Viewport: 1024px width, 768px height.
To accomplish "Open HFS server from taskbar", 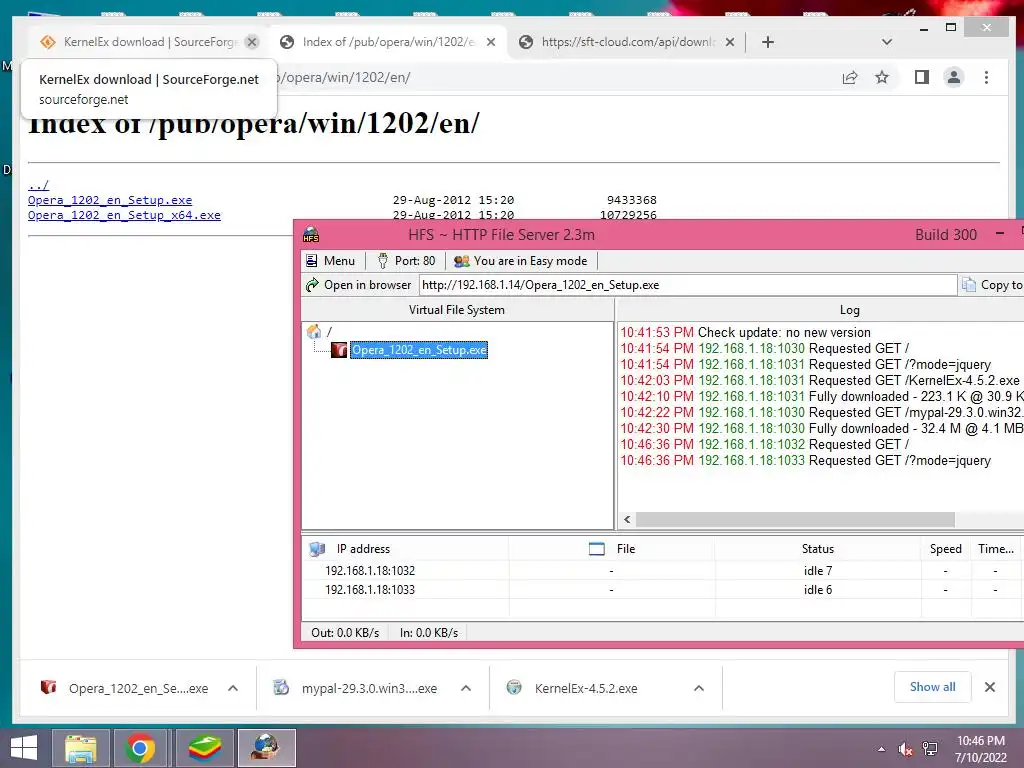I will tap(266, 748).
